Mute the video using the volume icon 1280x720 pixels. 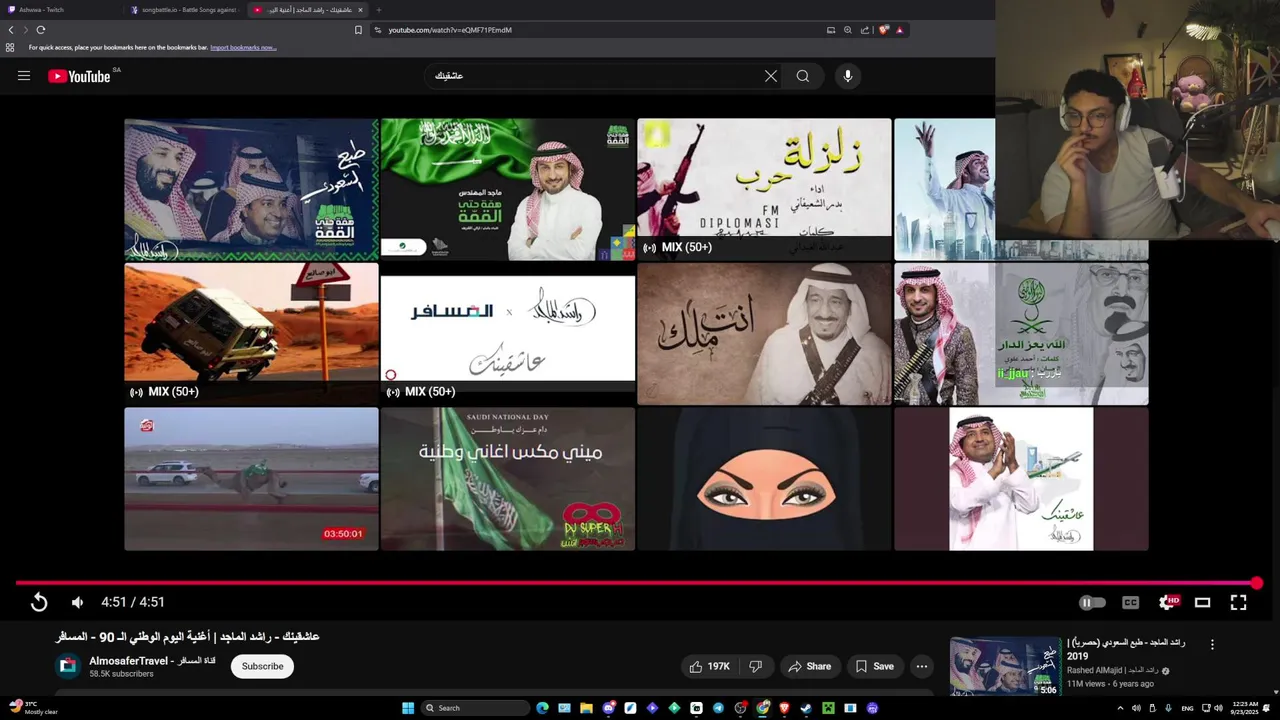[78, 602]
